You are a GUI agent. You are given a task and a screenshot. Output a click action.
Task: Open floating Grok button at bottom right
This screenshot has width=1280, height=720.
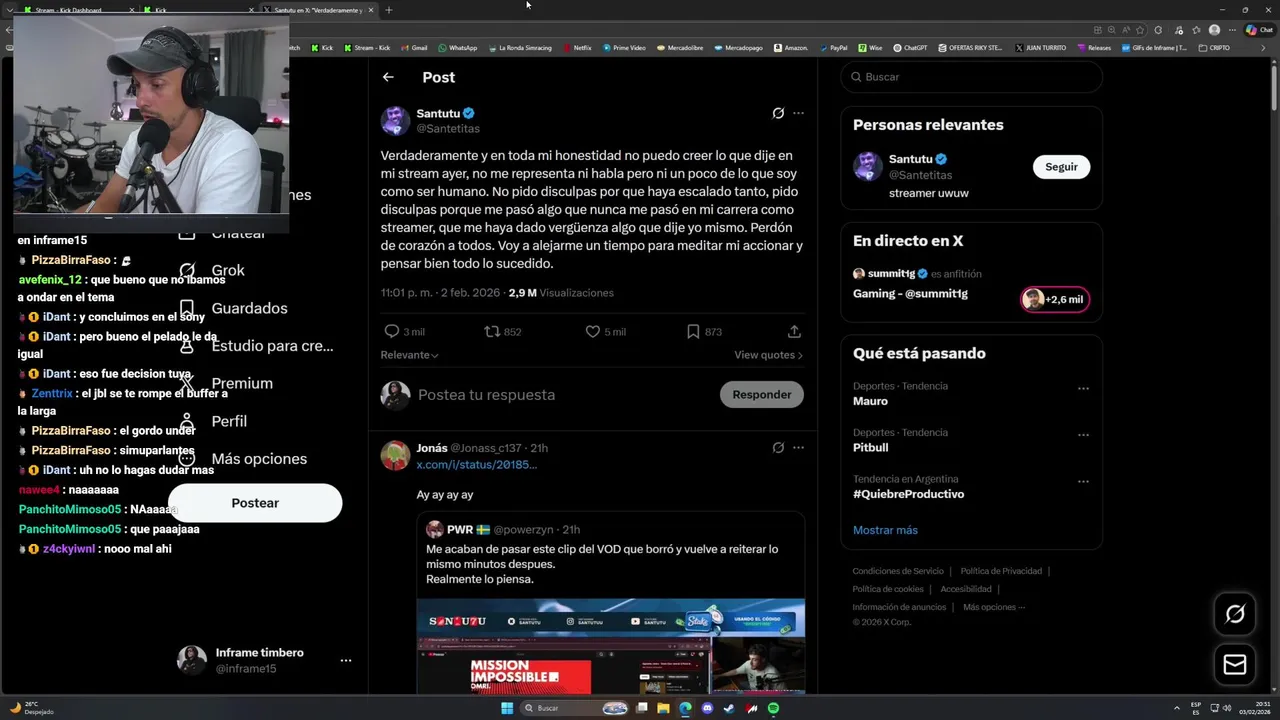coord(1235,614)
